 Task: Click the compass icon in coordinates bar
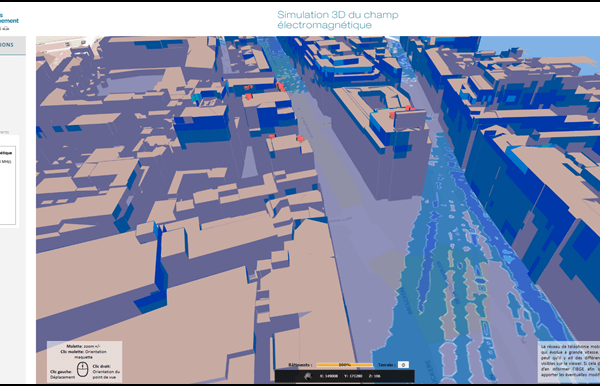click(307, 376)
